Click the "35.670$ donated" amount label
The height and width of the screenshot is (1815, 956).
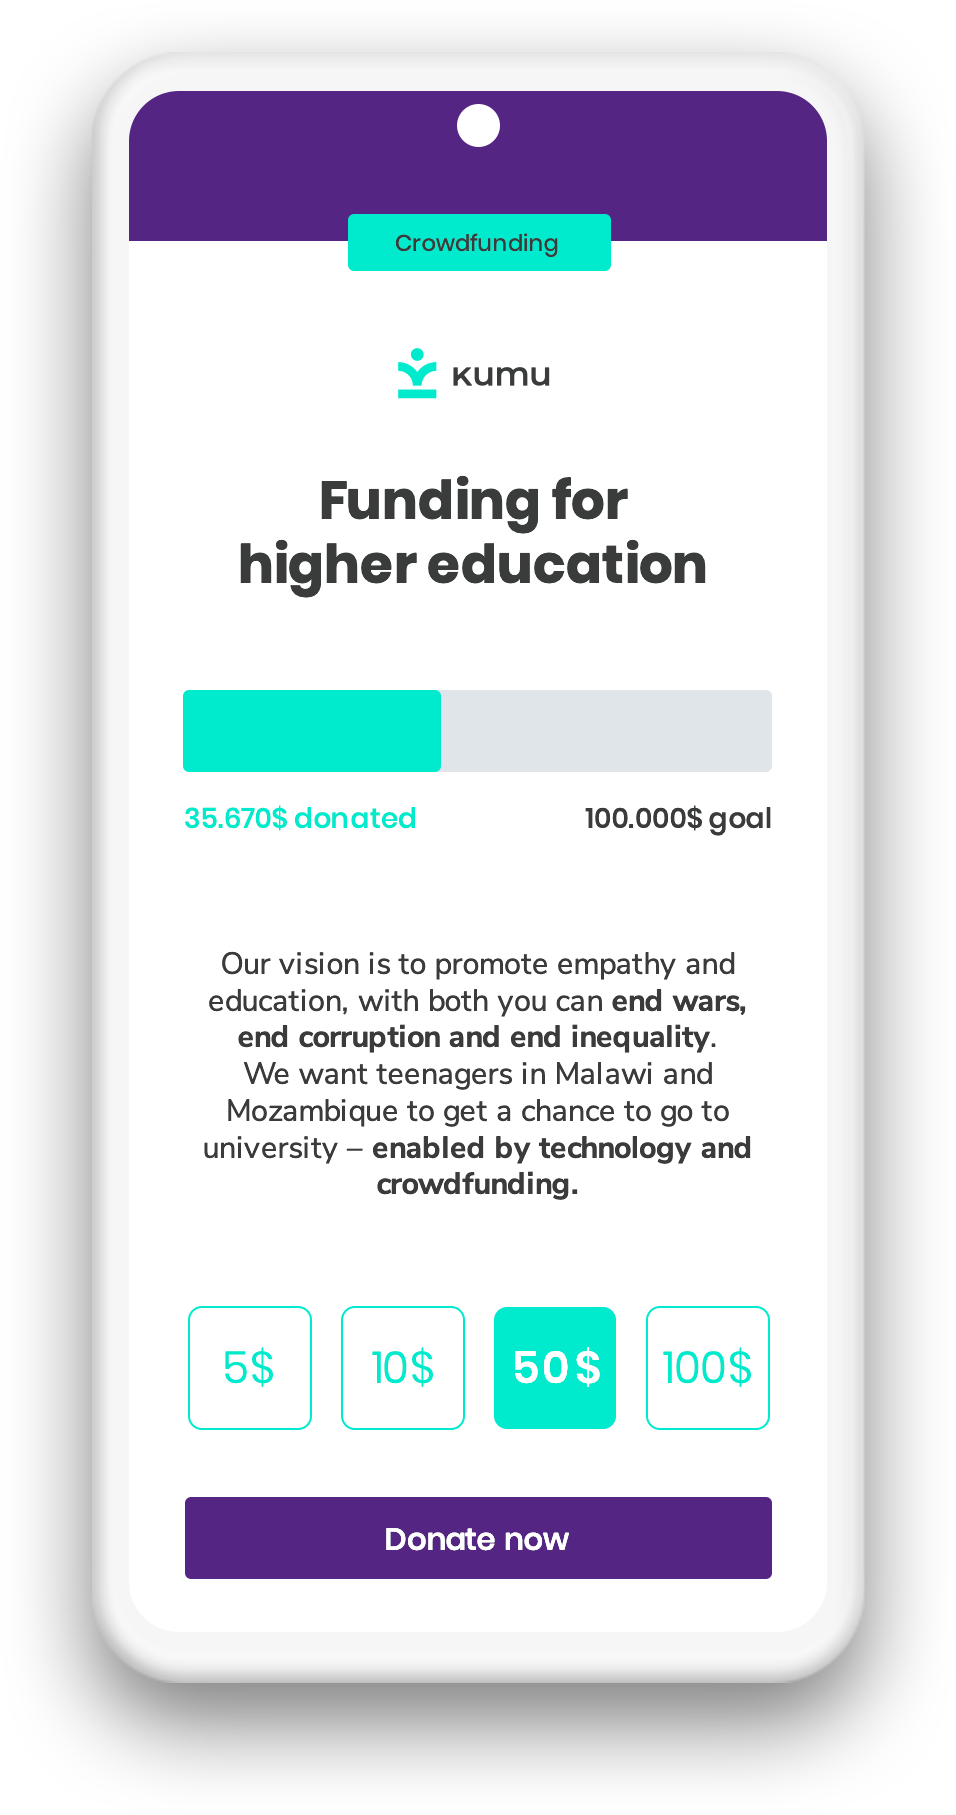click(x=300, y=818)
